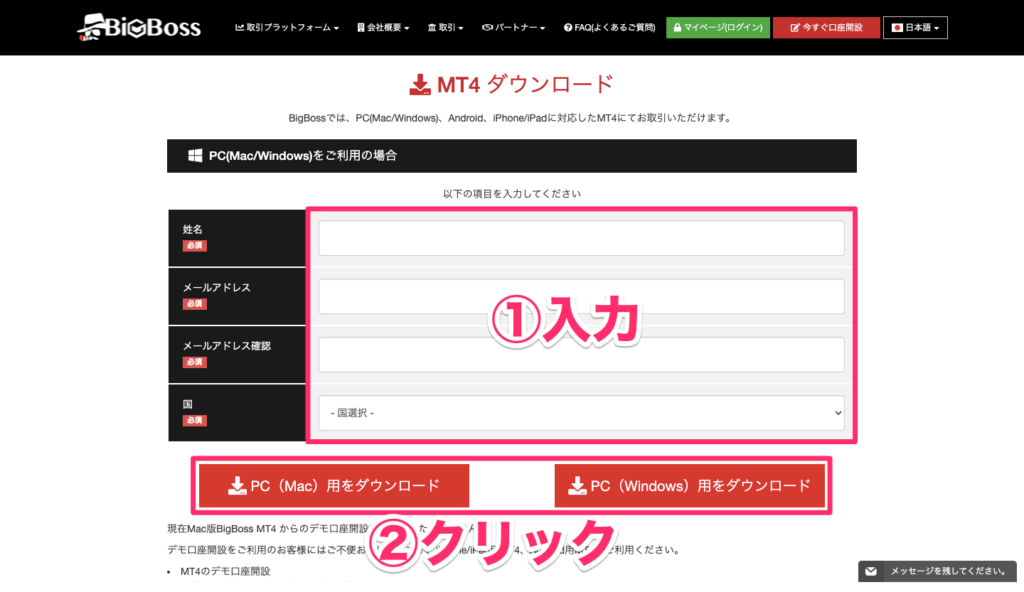Go to FAQ(よくあるご質問)

tap(609, 27)
